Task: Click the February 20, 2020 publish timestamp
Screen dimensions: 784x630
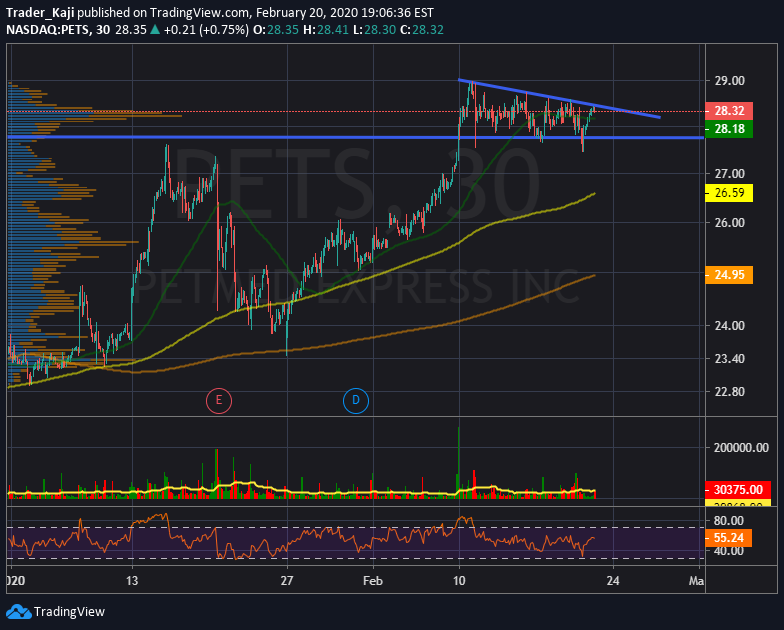Action: (345, 12)
